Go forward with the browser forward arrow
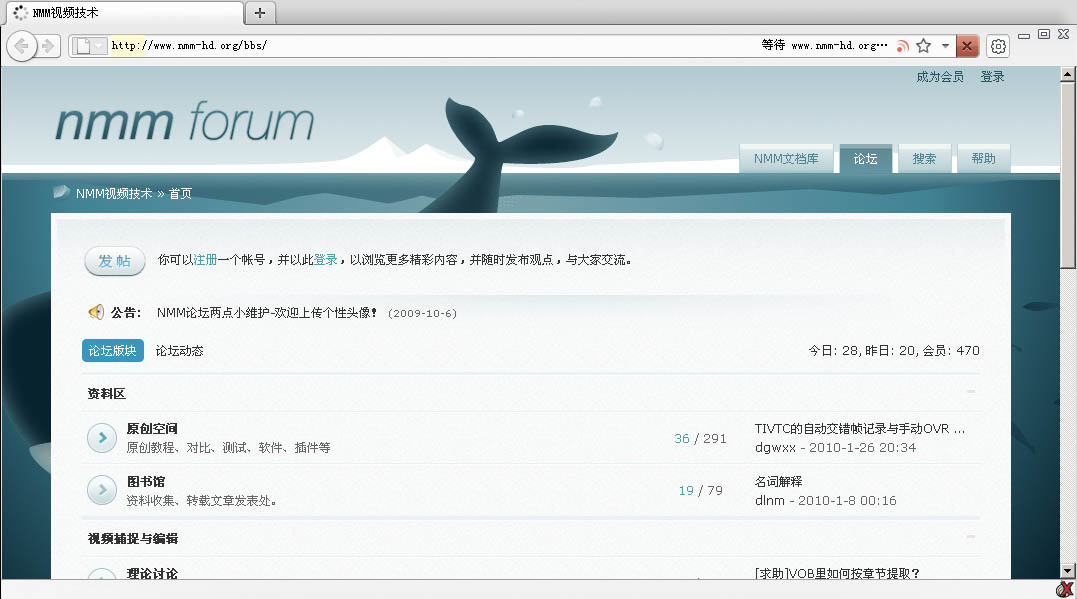Image resolution: width=1077 pixels, height=599 pixels. [48, 46]
